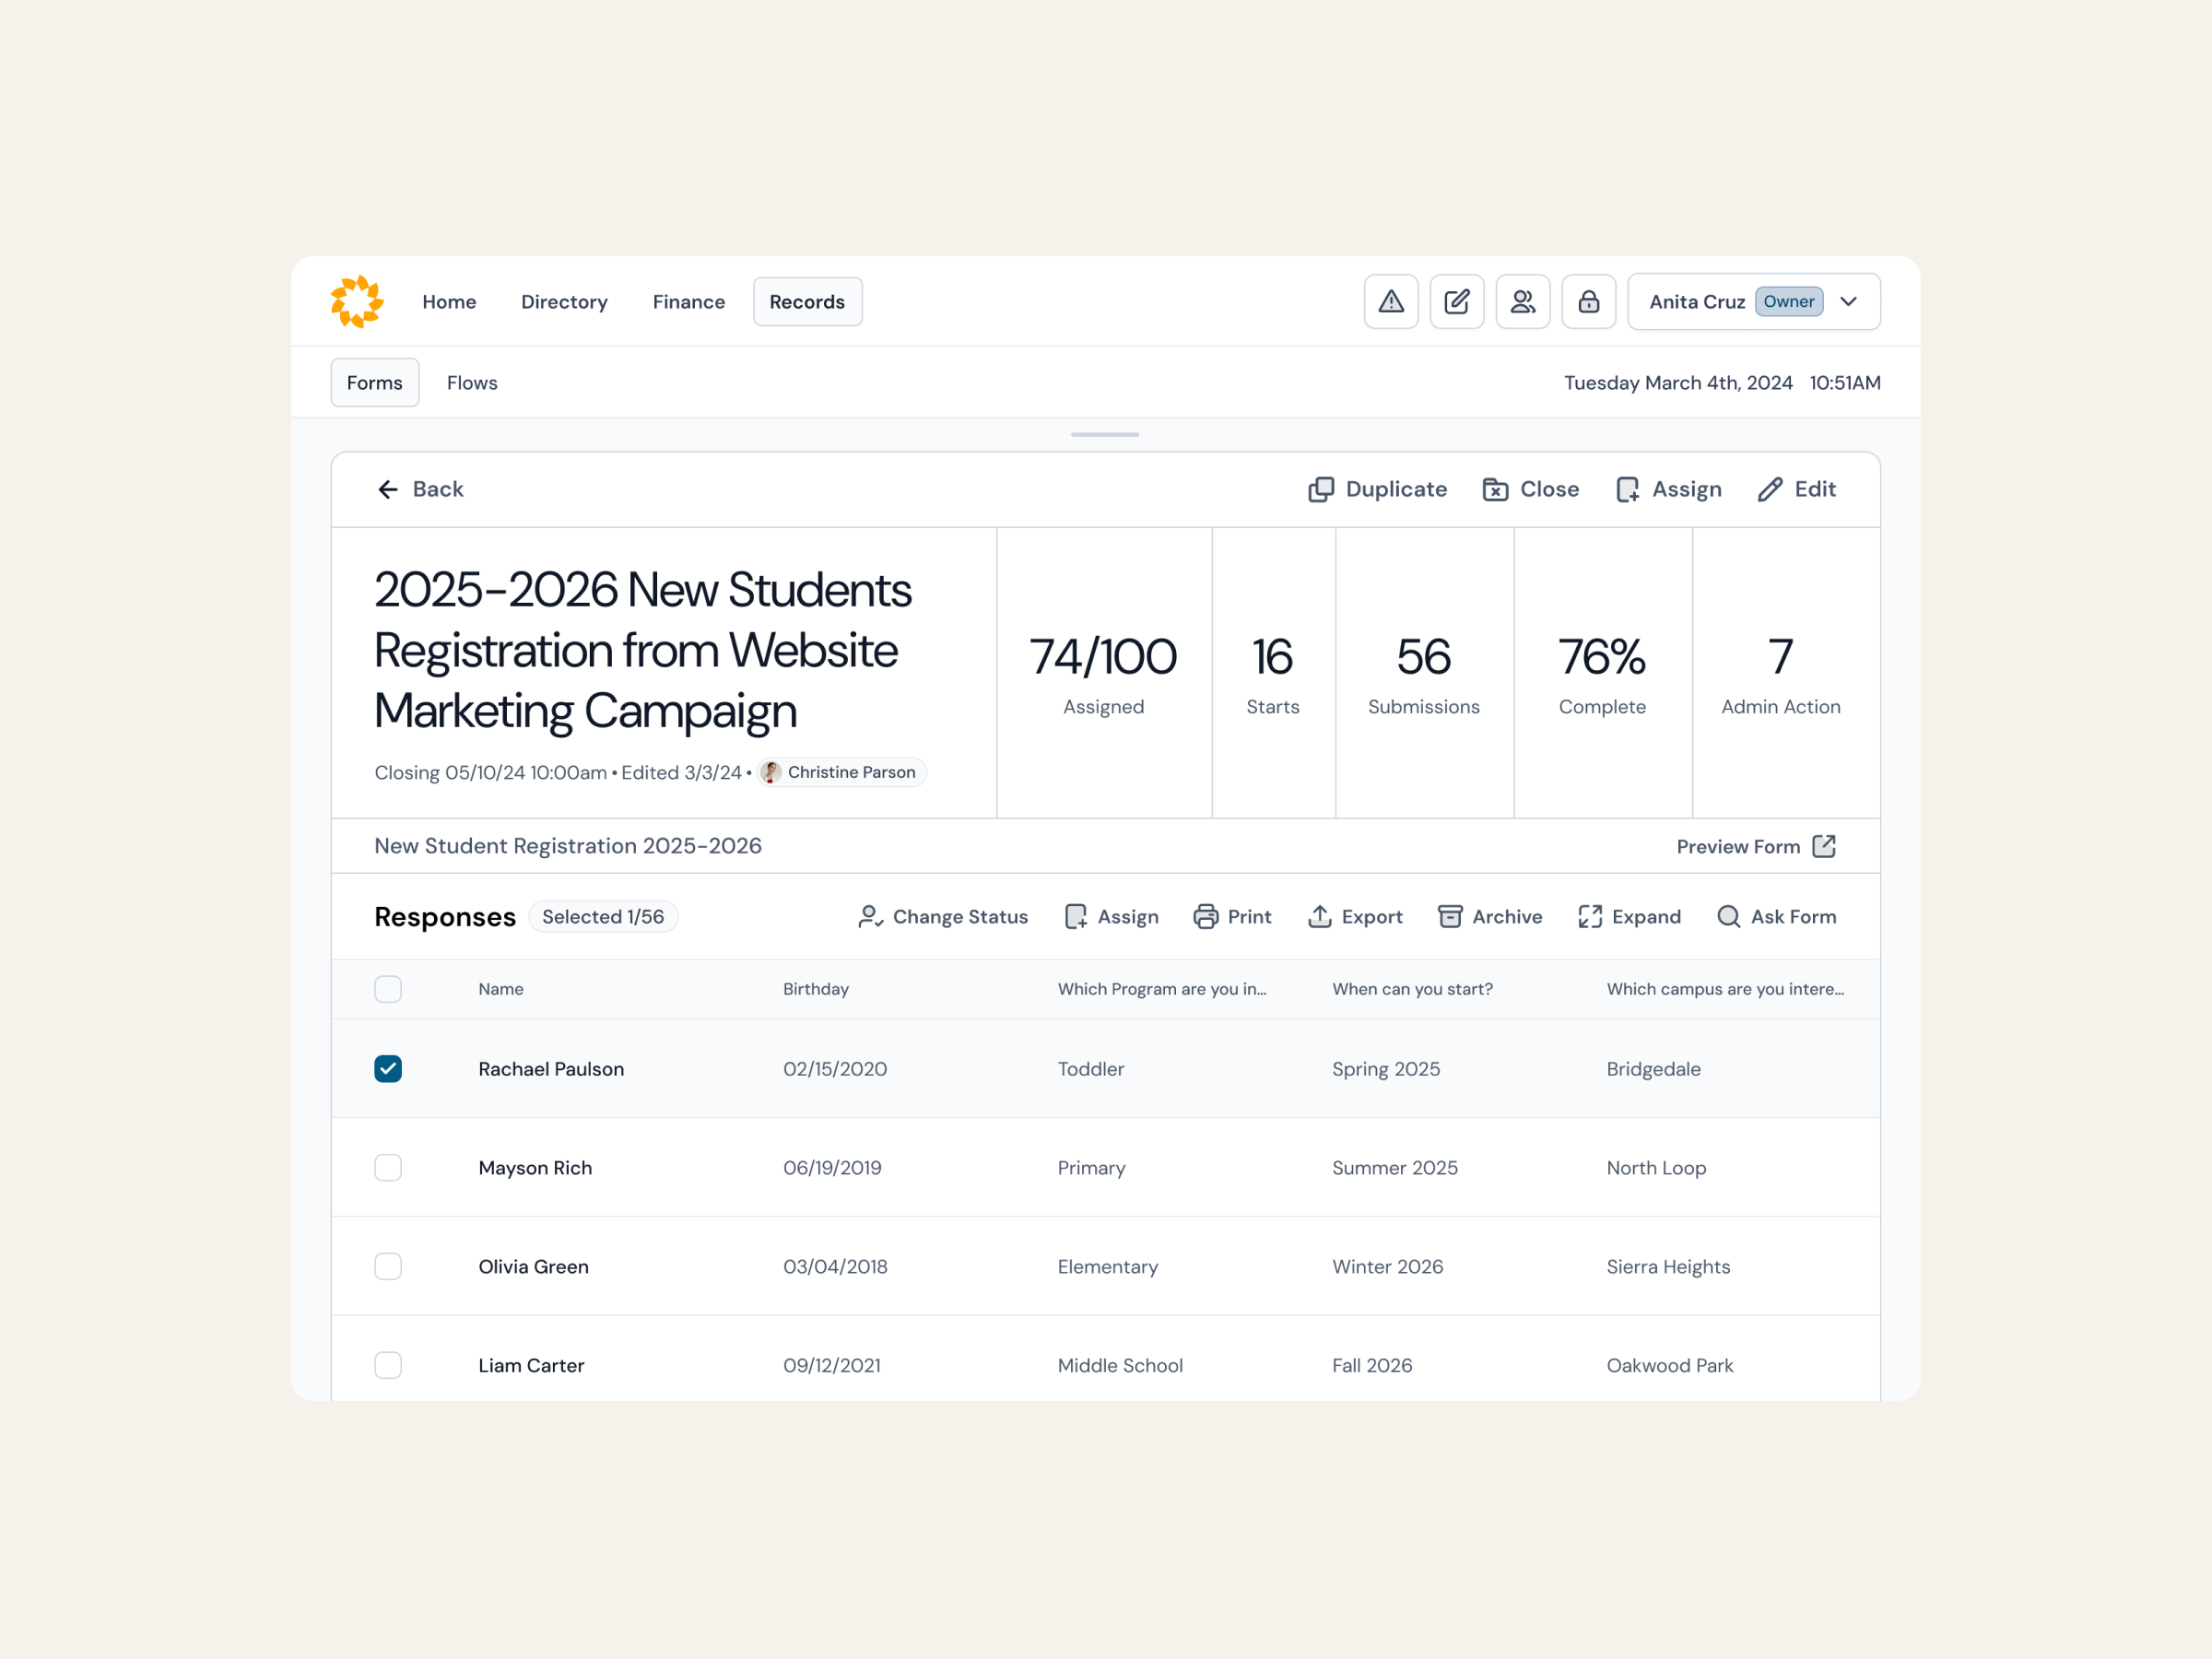This screenshot has height=1659, width=2212.
Task: Open the Preview Form link
Action: coord(1756,846)
